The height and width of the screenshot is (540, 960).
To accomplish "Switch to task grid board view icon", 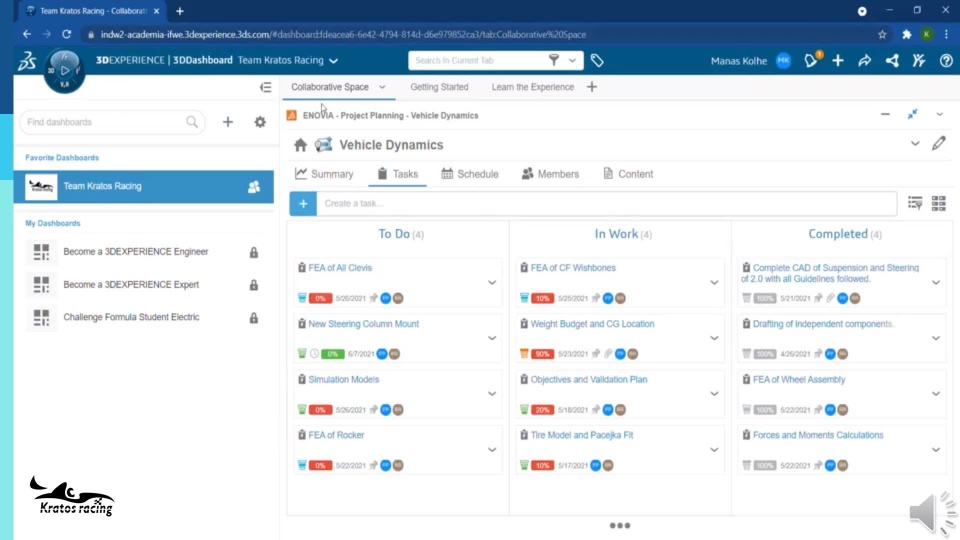I will tap(939, 203).
